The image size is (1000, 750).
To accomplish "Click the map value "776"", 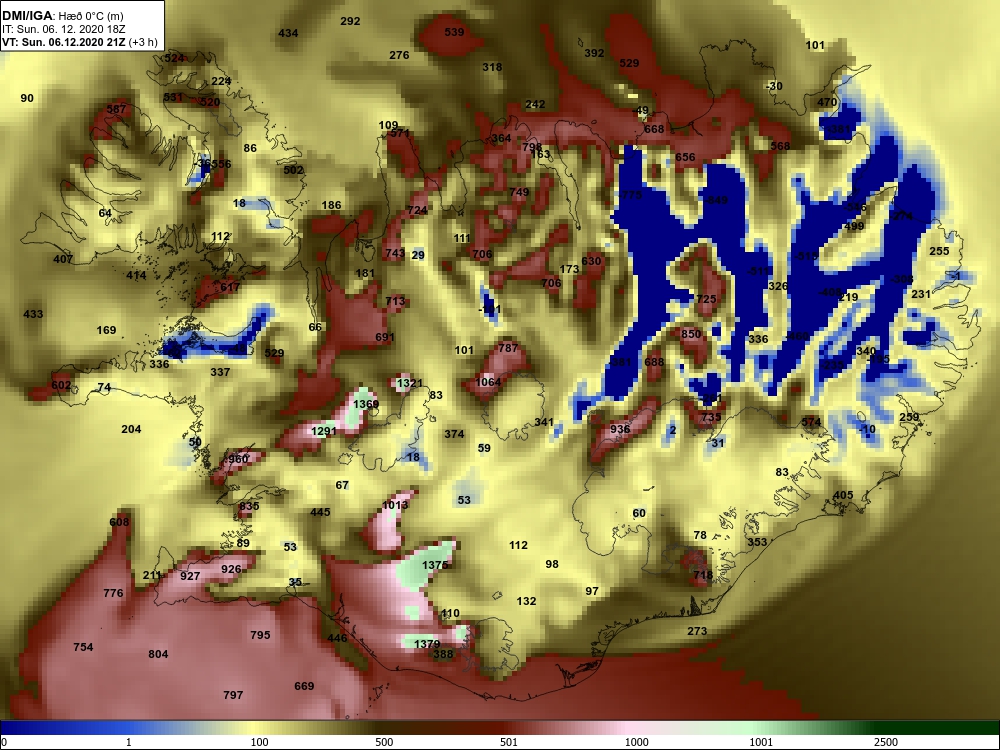I will tap(113, 593).
